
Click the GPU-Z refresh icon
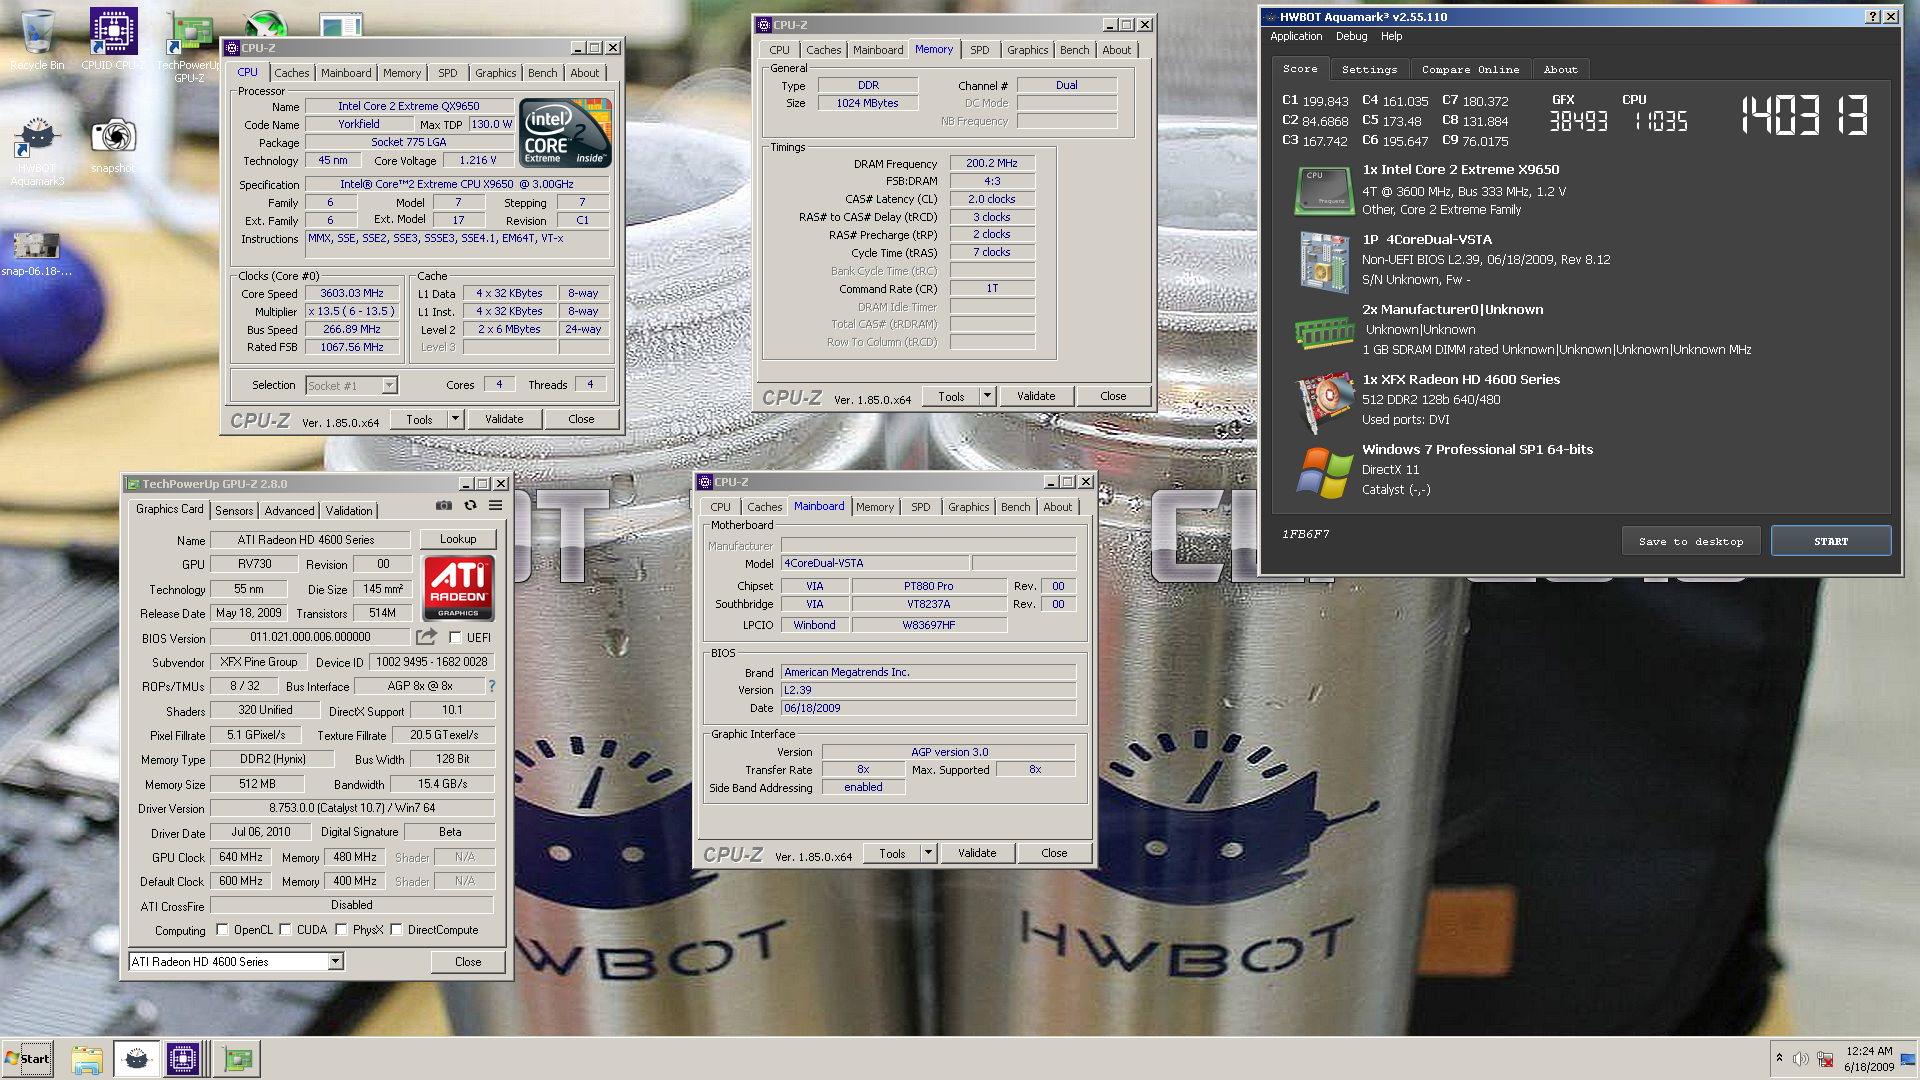click(x=470, y=506)
